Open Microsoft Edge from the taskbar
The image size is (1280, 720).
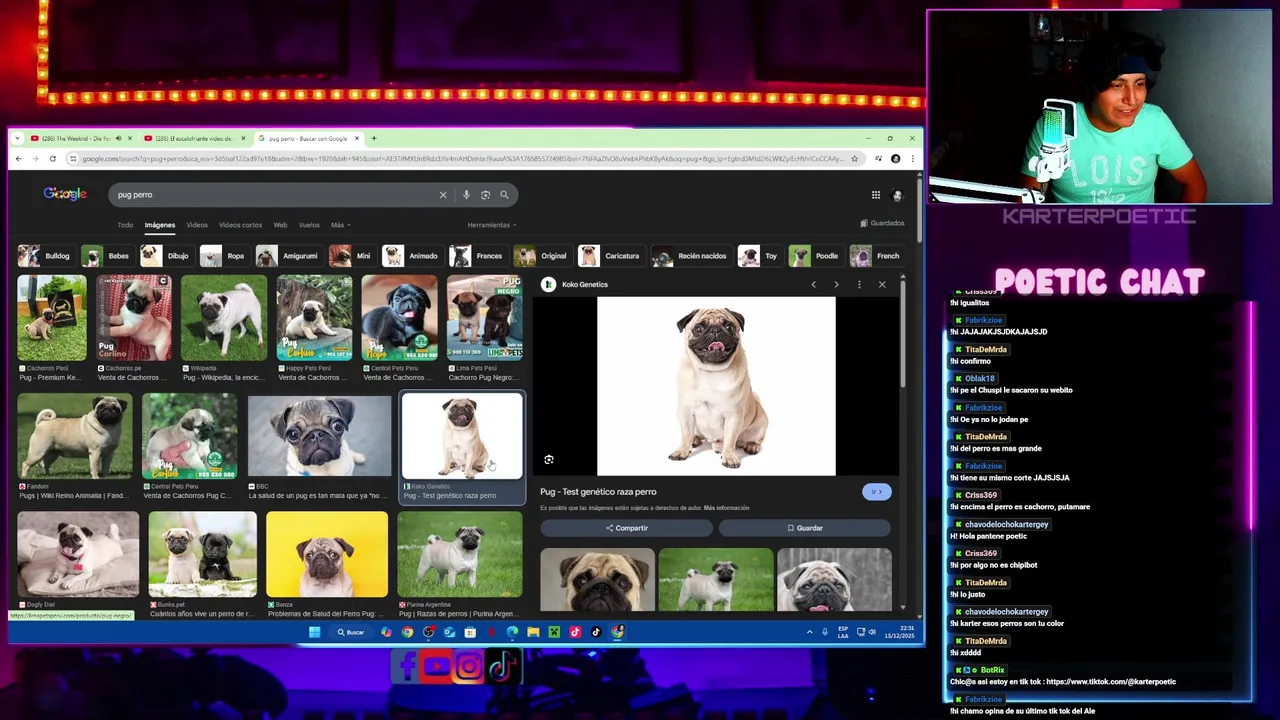[x=512, y=632]
